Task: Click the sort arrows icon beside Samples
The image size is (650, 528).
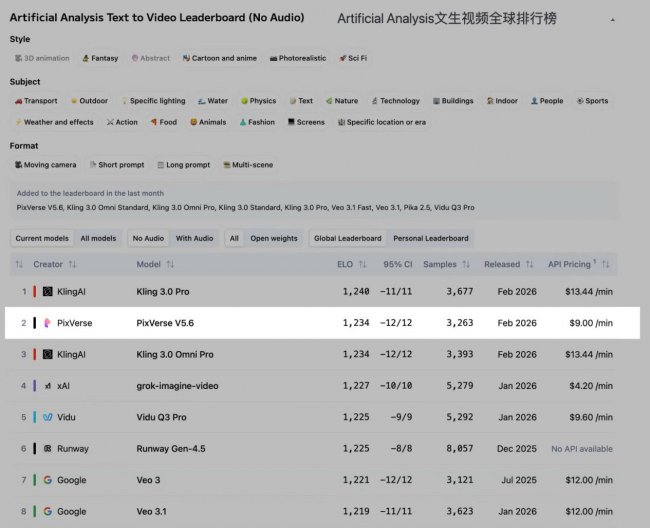Action: (466, 265)
